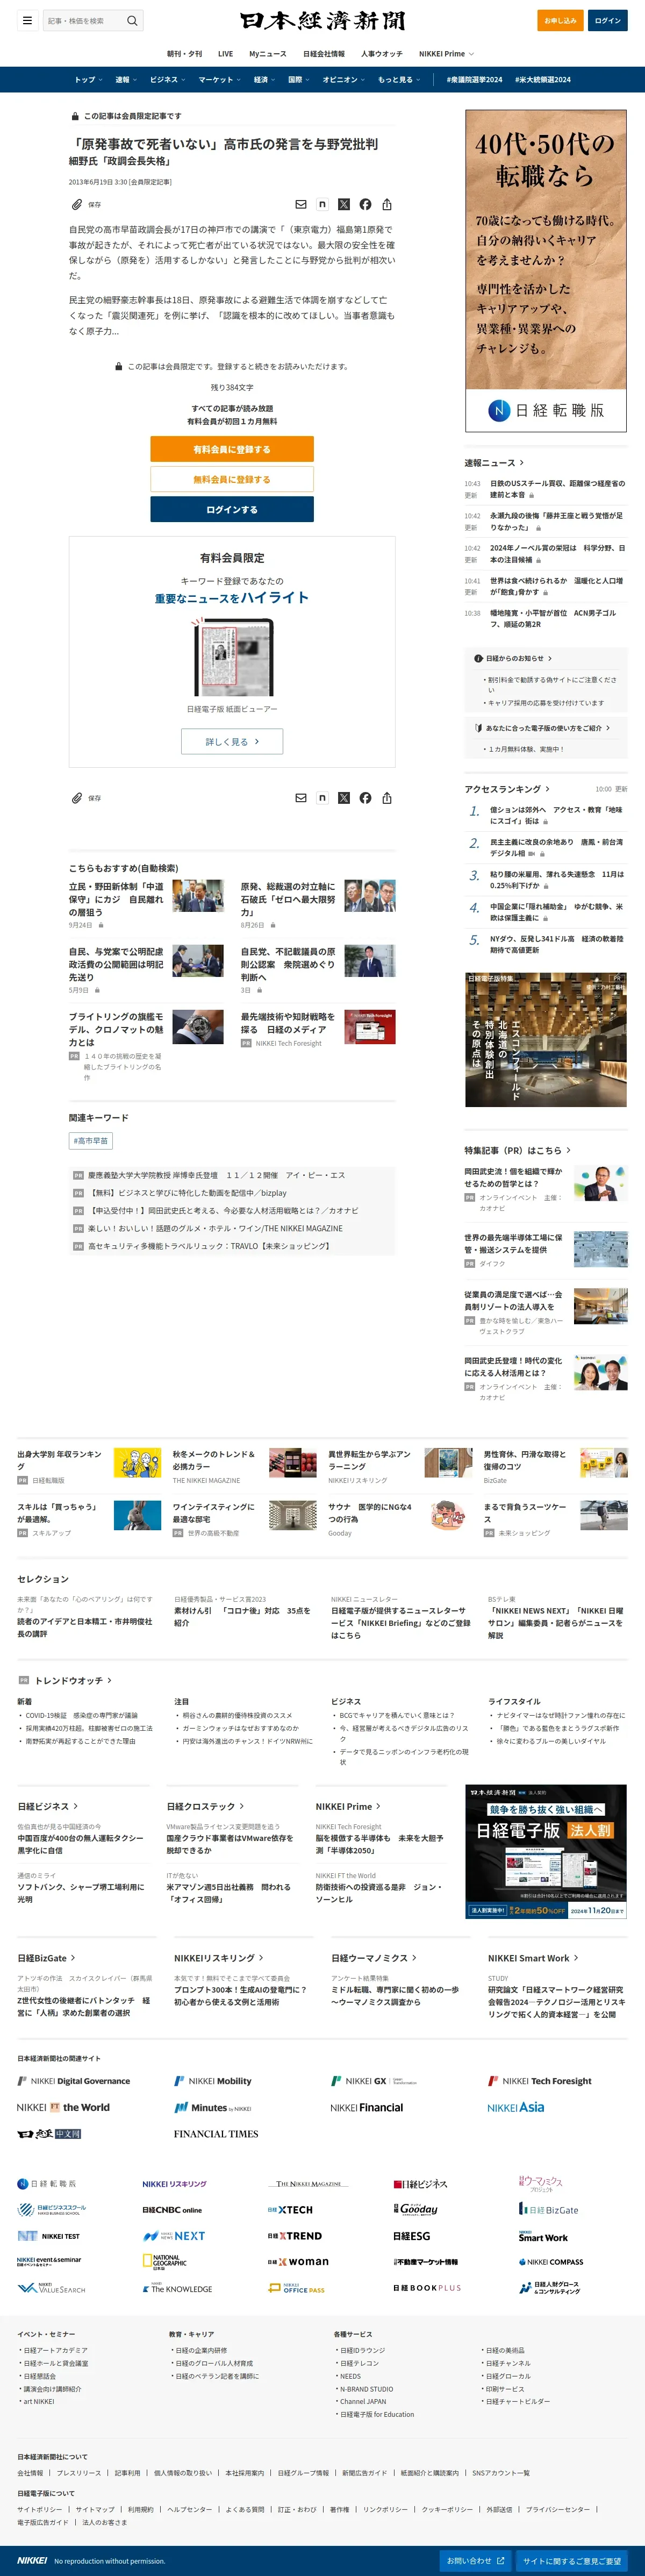Expand the もっと見る navigation dropdown
This screenshot has height=2576, width=645.
398,79
